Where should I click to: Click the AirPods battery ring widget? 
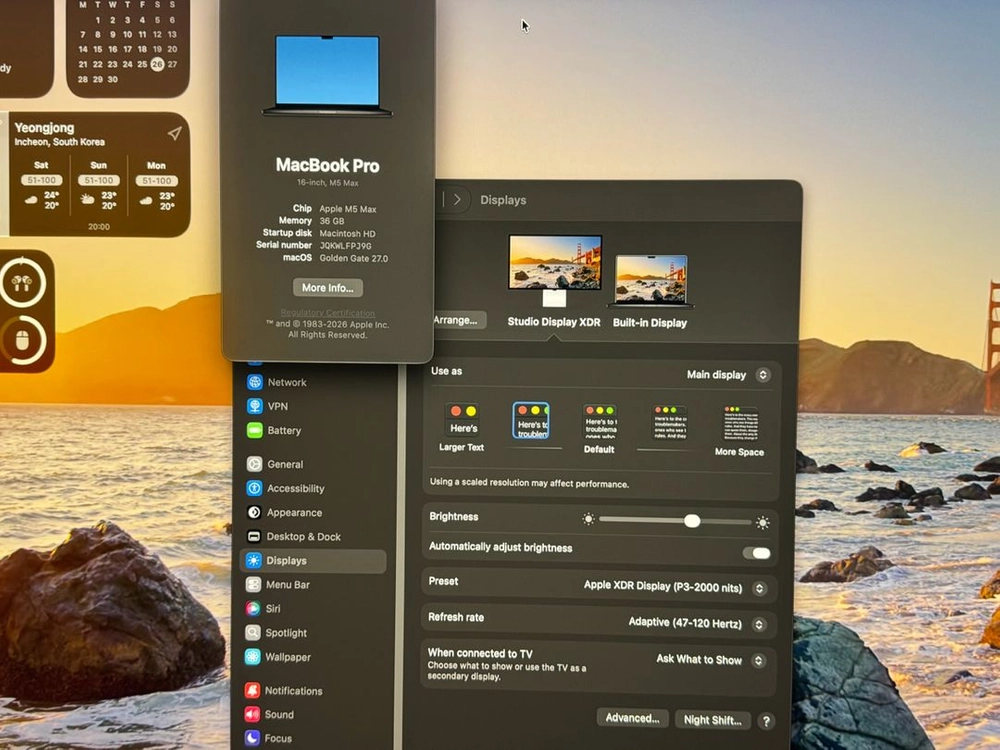[x=22, y=283]
